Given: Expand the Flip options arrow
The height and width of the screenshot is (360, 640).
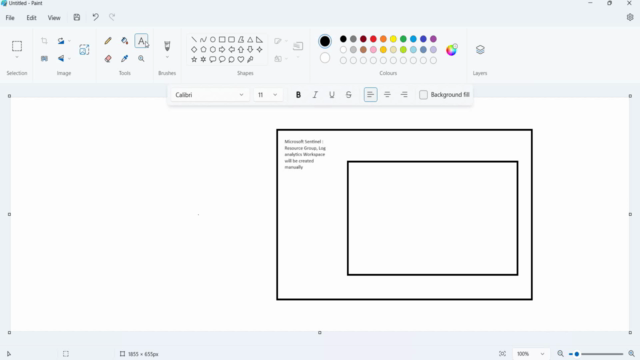Looking at the screenshot, I should (69, 59).
